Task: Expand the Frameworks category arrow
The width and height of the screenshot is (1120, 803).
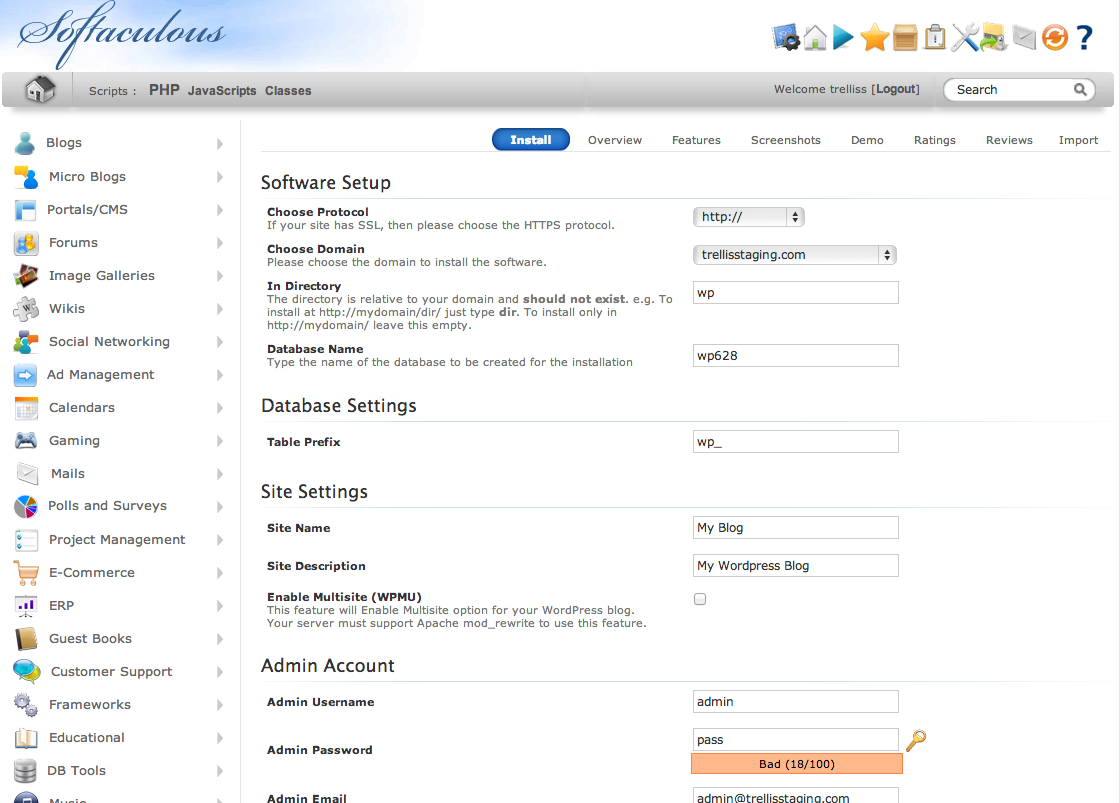Action: [220, 705]
